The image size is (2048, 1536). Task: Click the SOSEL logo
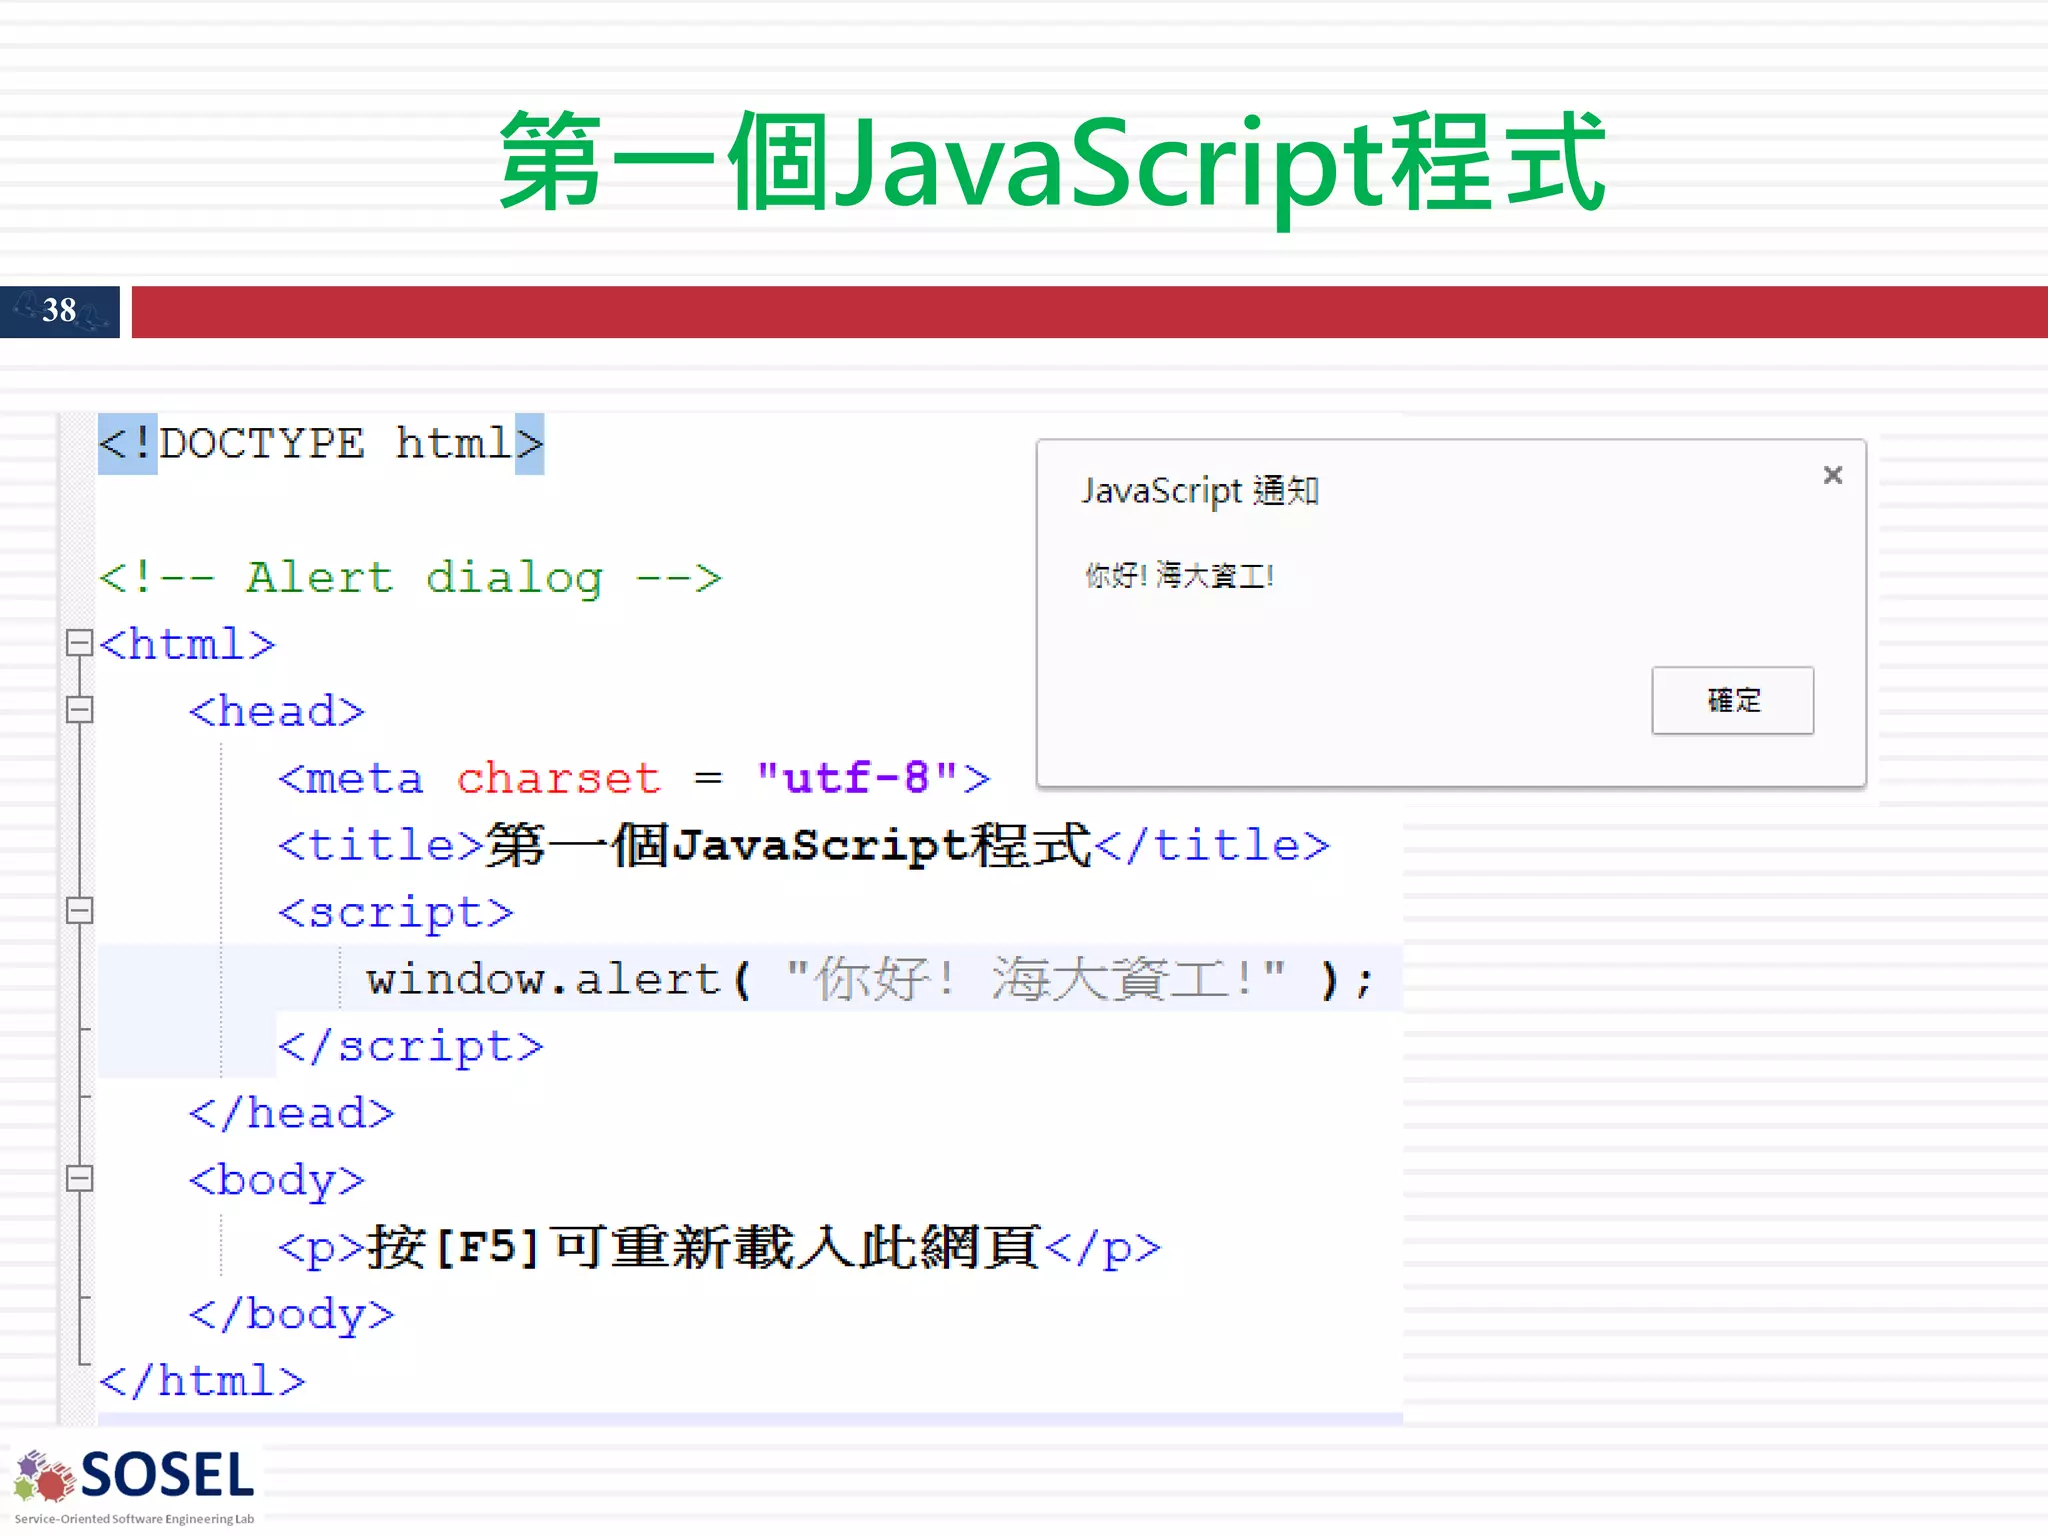[x=134, y=1485]
